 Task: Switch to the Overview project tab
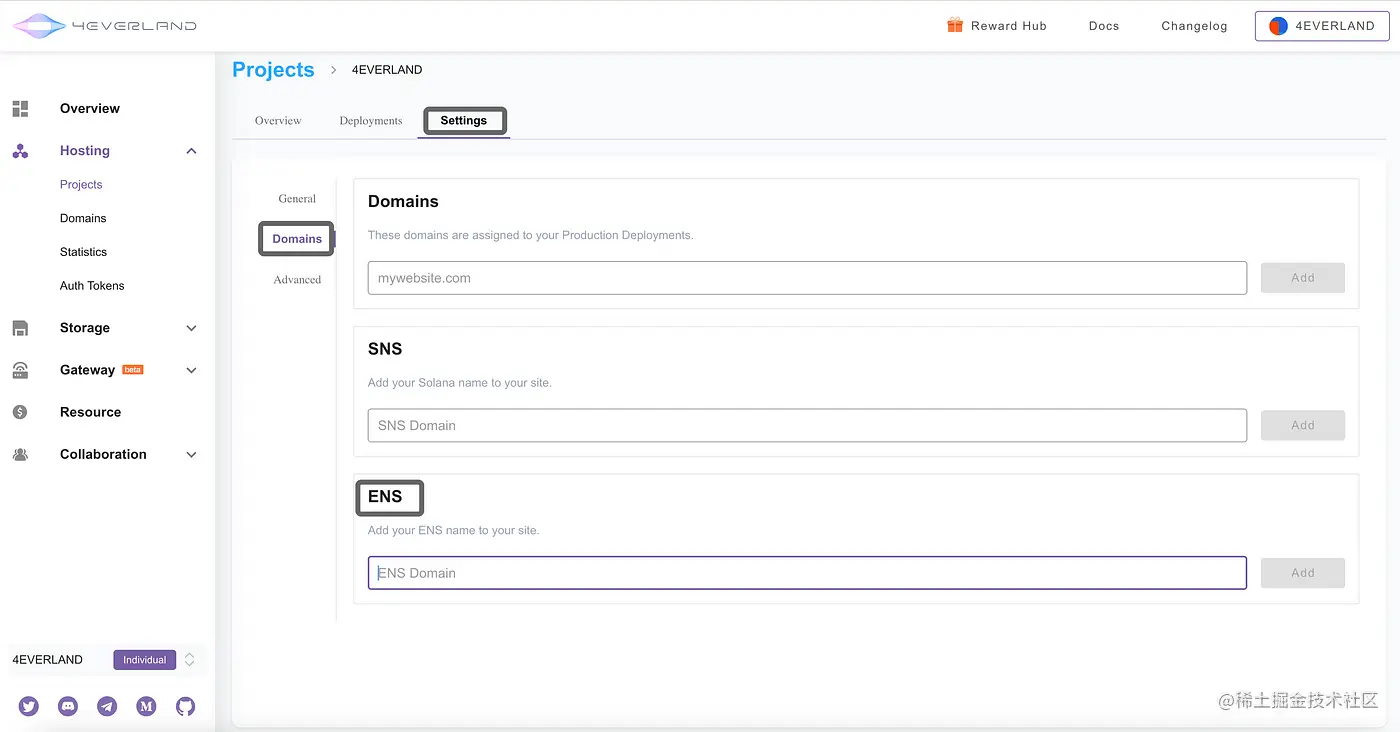coord(278,121)
